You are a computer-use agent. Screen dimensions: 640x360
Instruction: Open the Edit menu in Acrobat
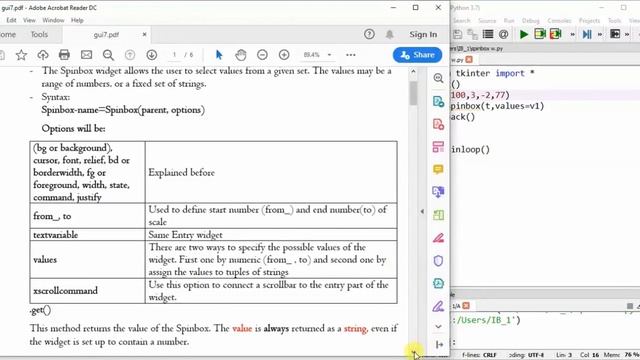click(11, 20)
